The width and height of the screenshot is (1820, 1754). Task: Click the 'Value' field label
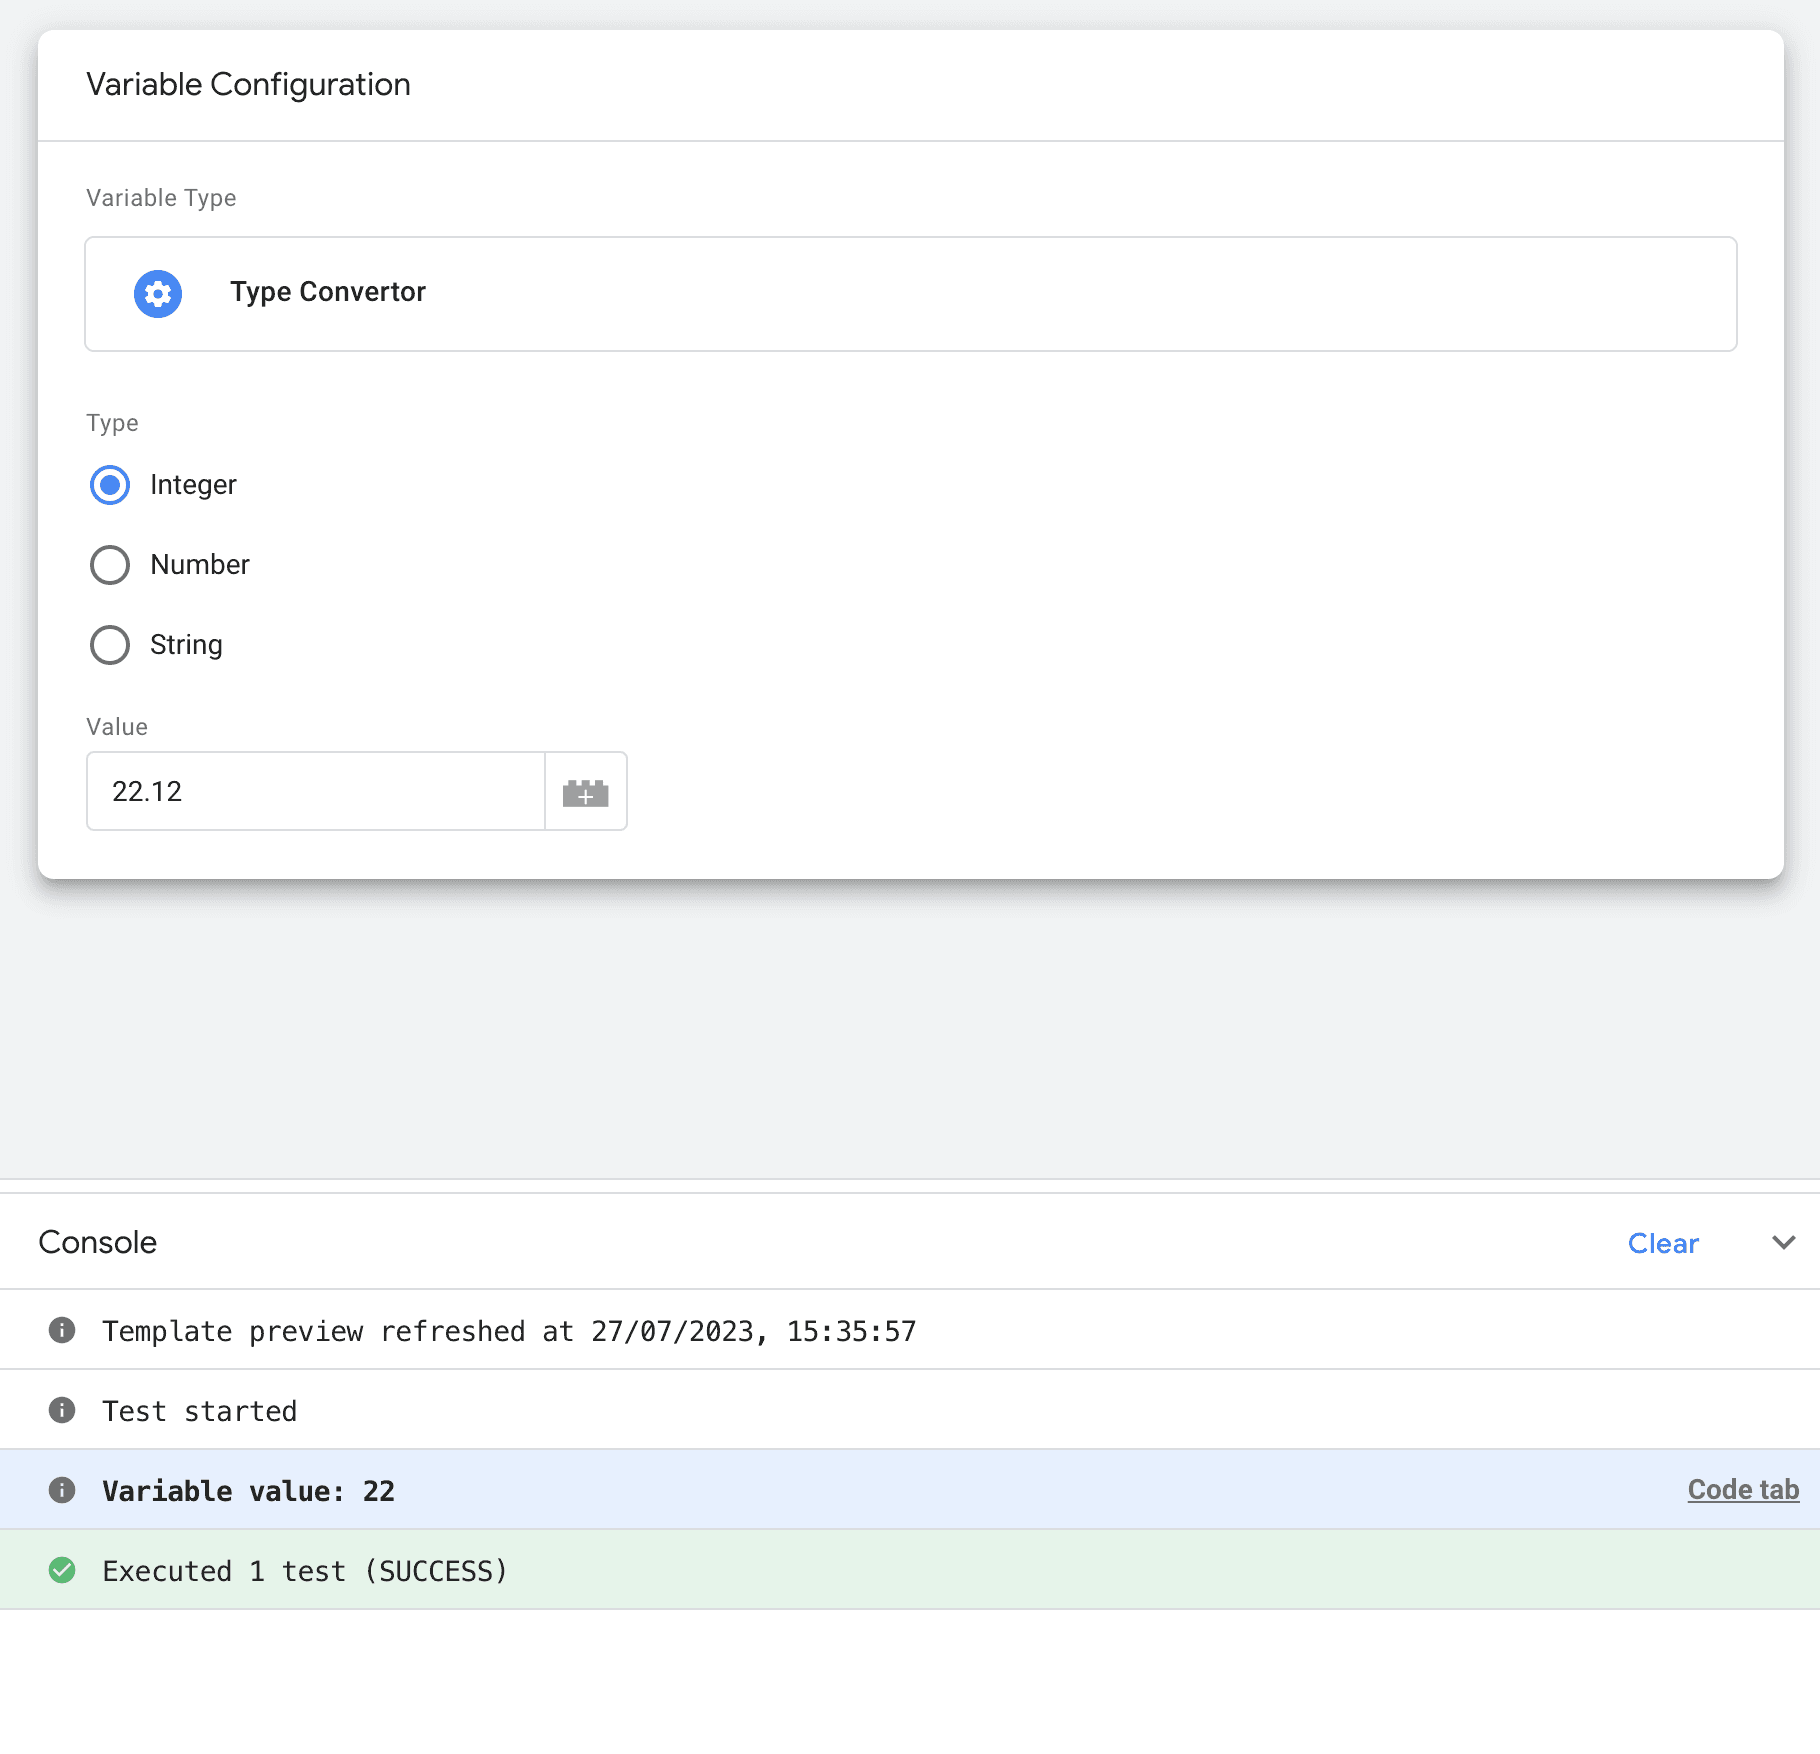[x=117, y=727]
